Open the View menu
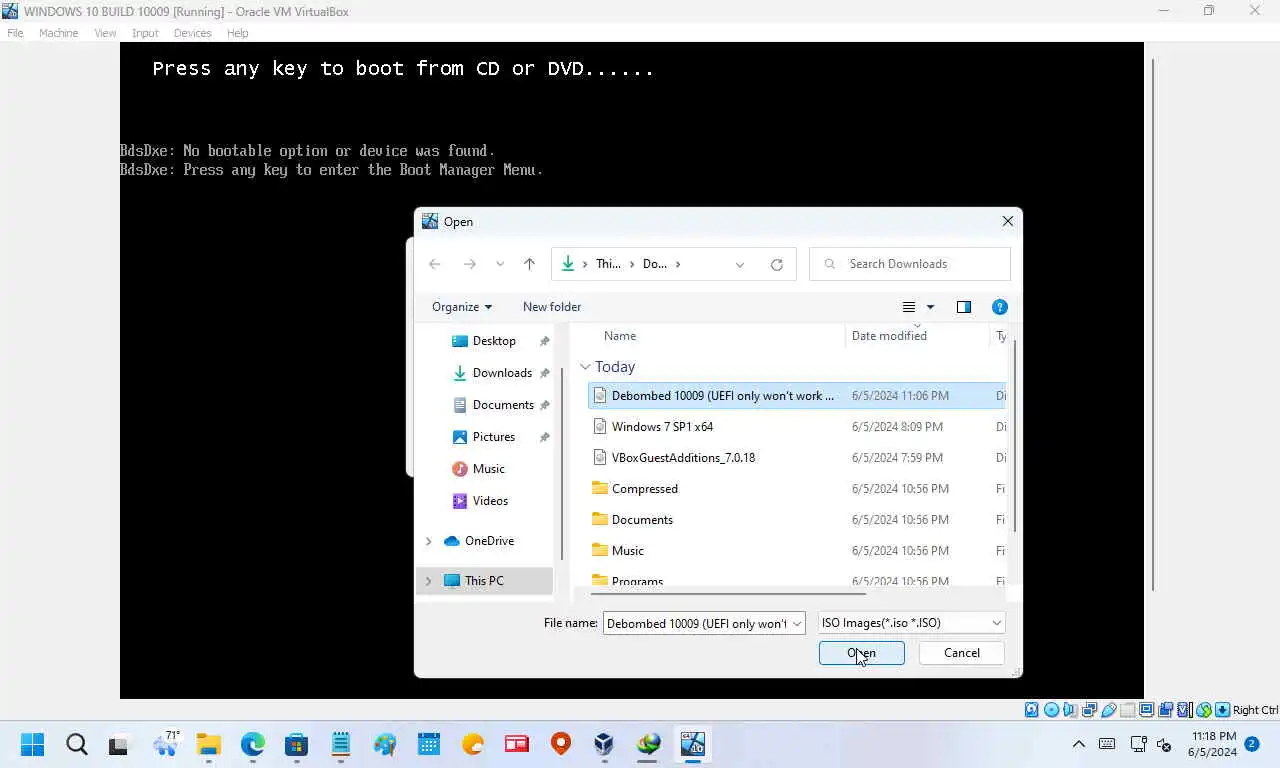Screen dimensions: 1280x768 [x=105, y=33]
